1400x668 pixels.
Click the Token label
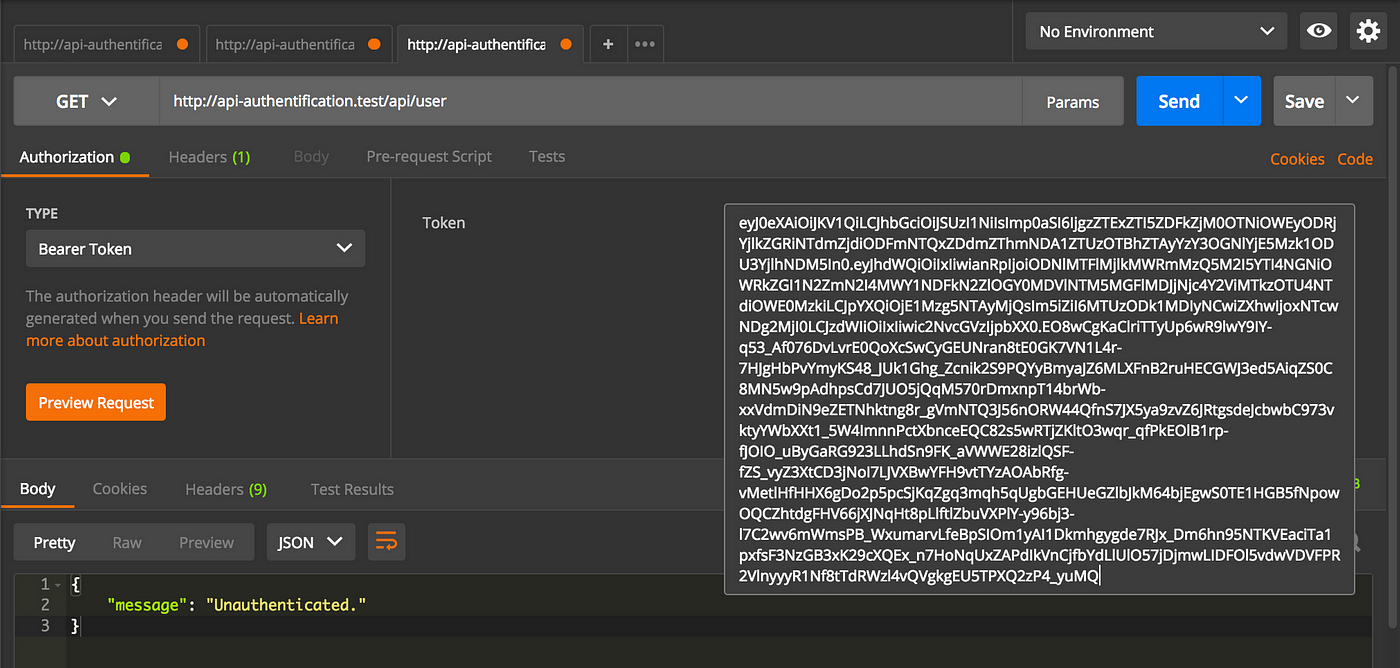(x=444, y=222)
